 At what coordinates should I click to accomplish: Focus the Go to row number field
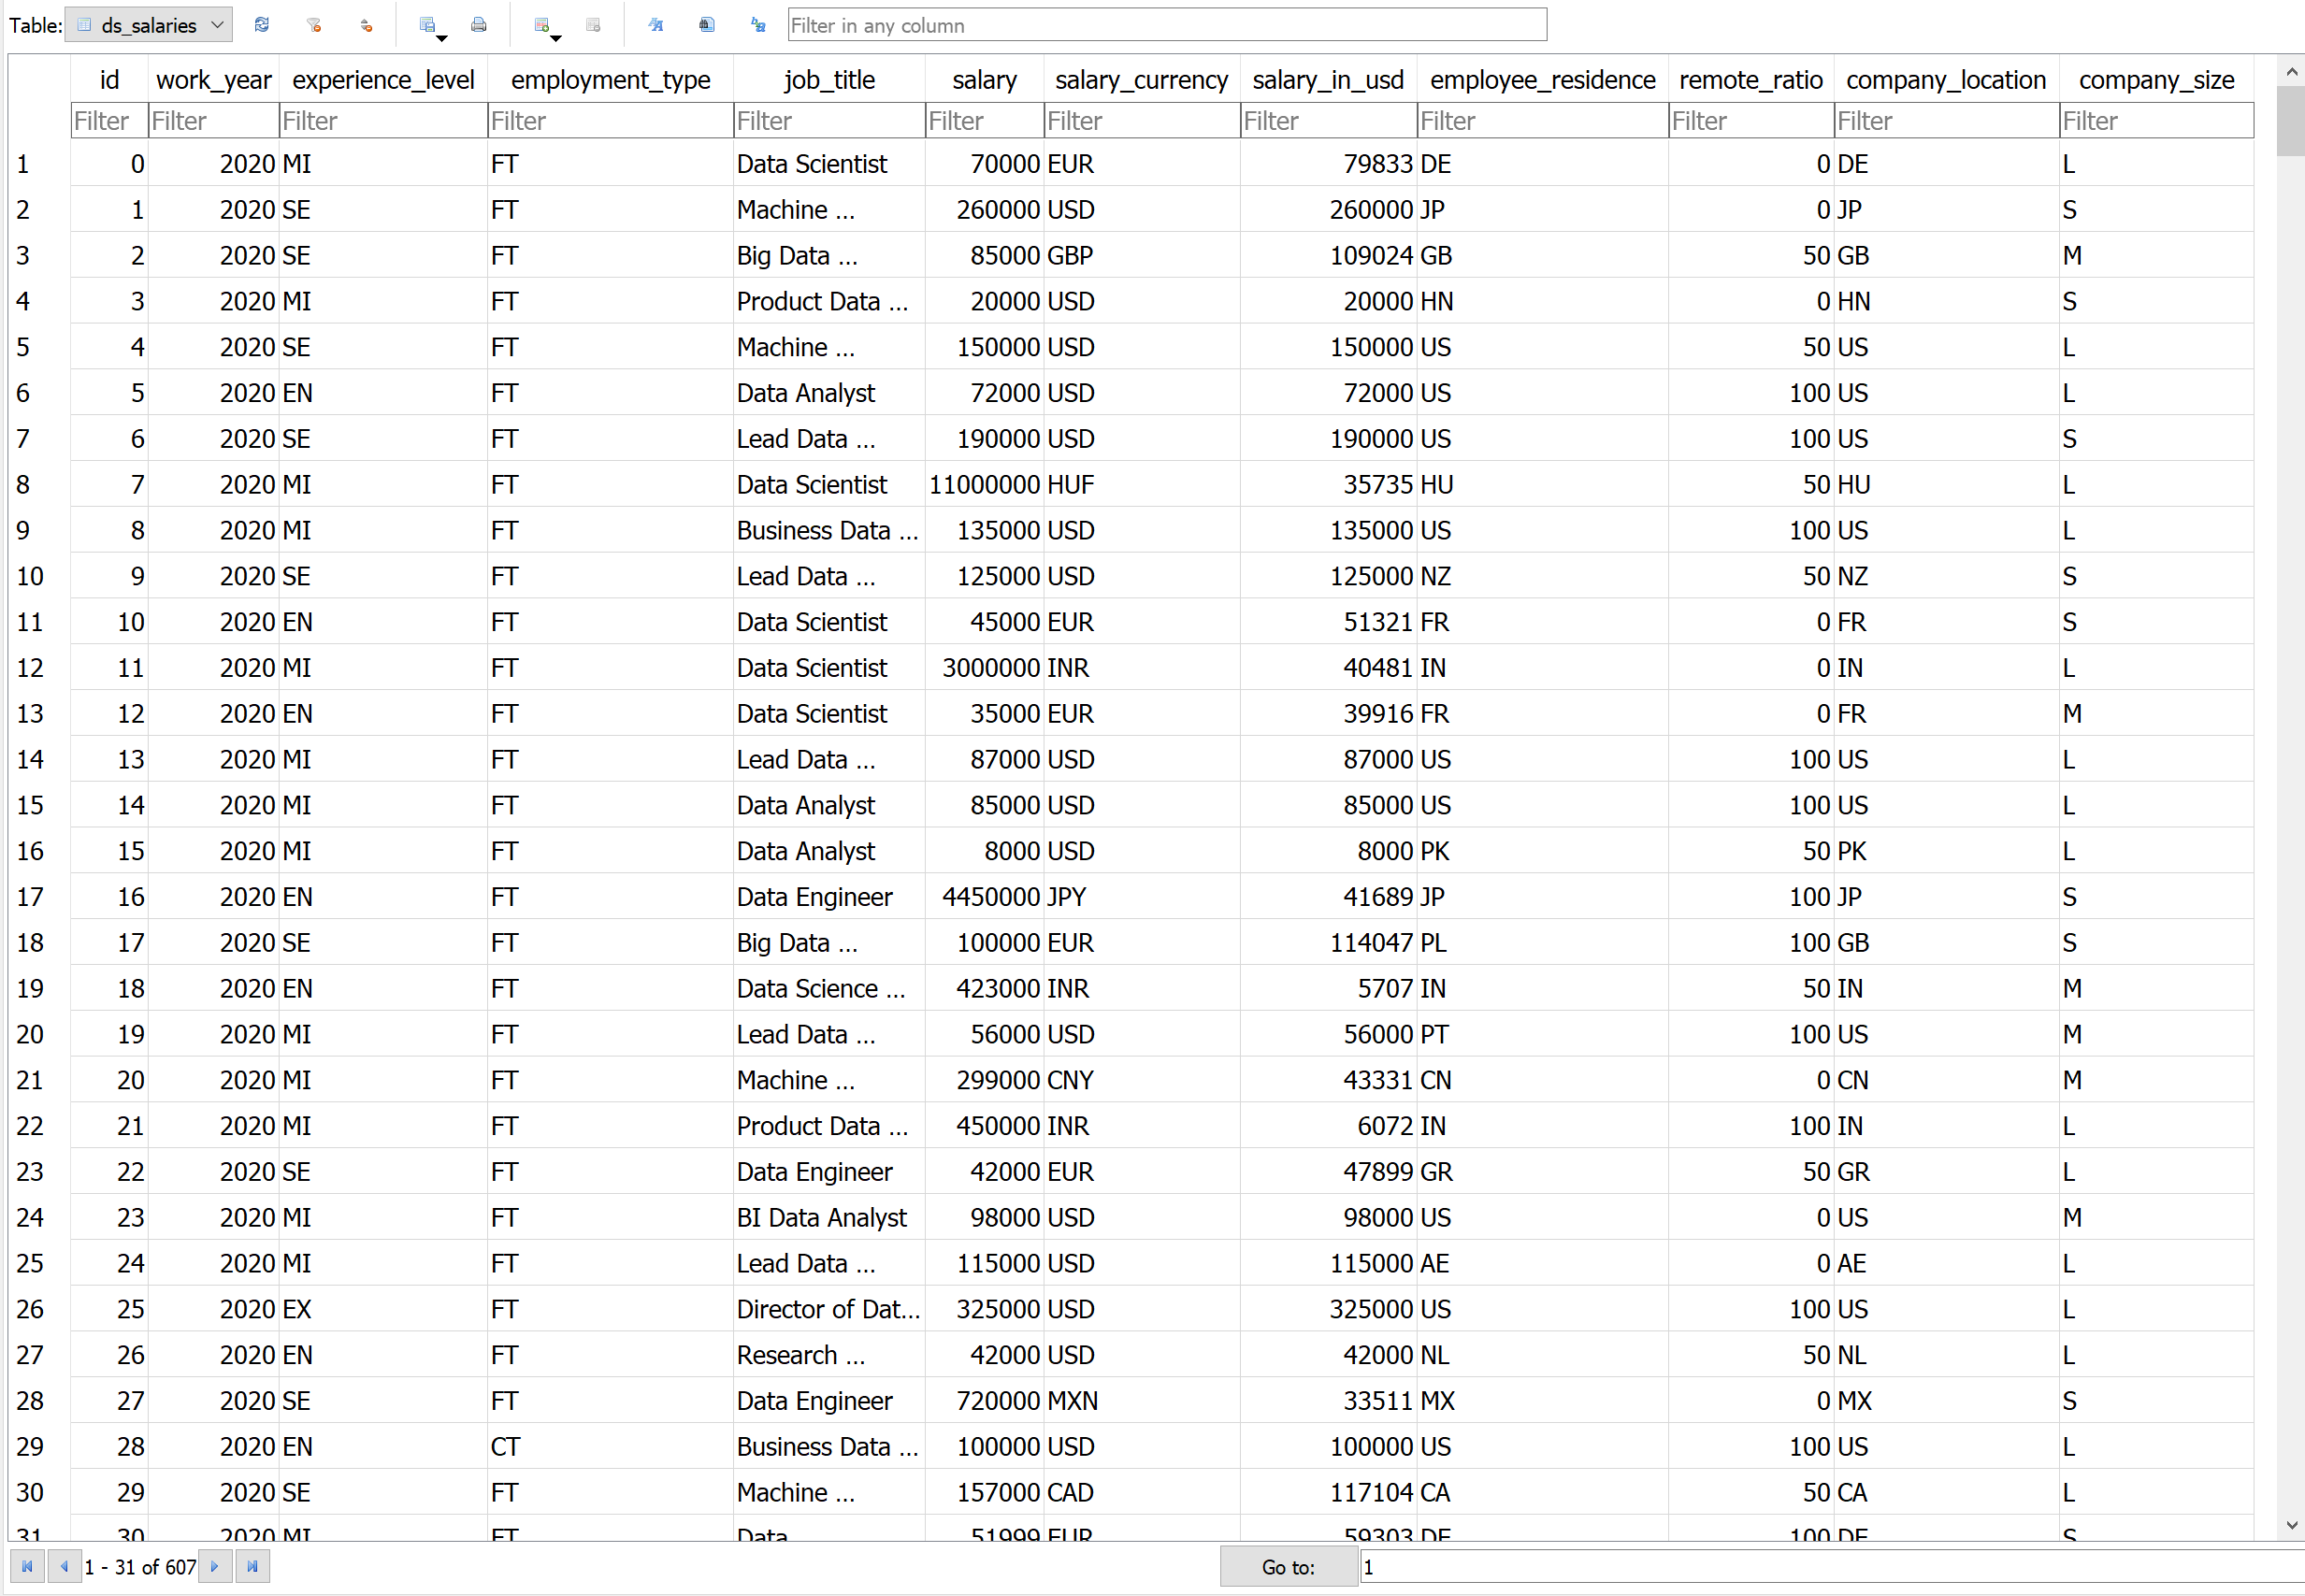point(1832,1567)
